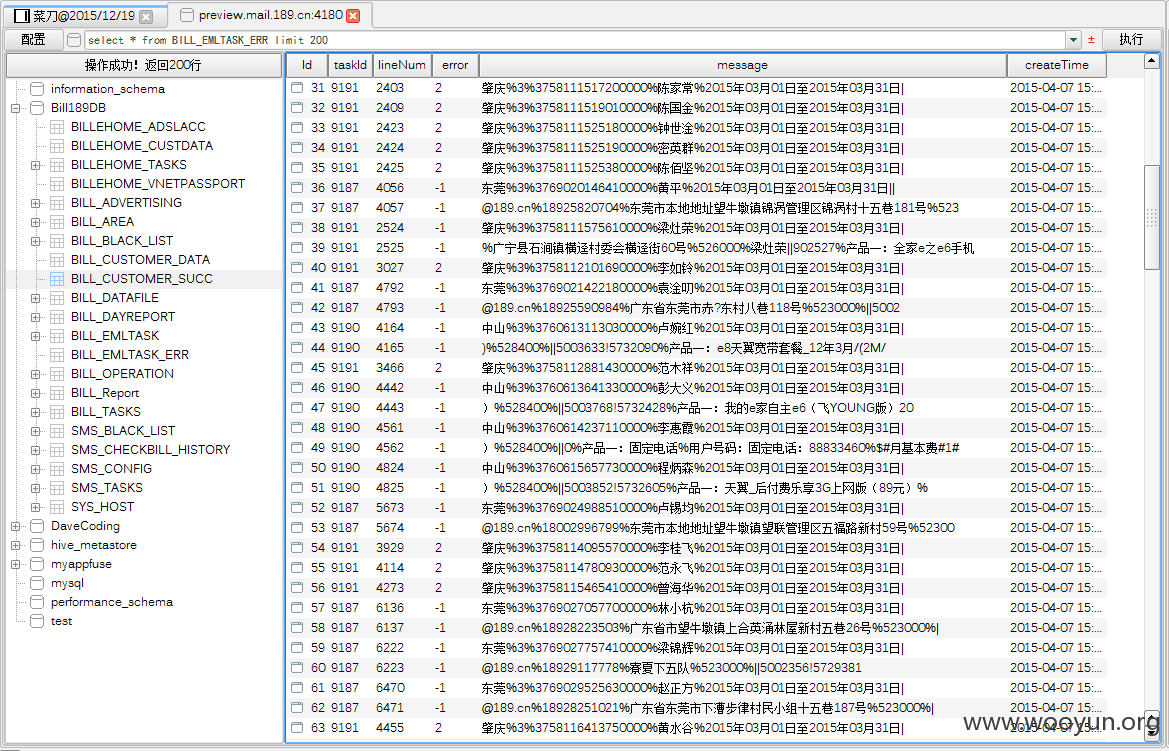This screenshot has height=751, width=1169.
Task: Click database icon beside SQL query field
Action: coord(74,40)
